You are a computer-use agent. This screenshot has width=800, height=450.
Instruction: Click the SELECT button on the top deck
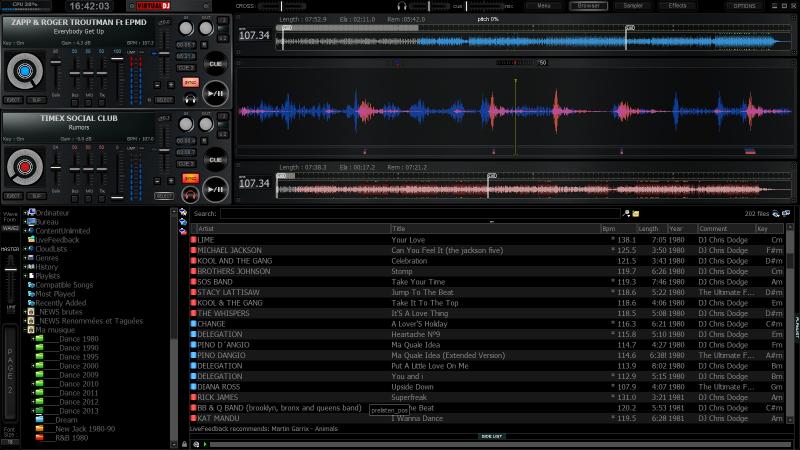click(x=164, y=100)
